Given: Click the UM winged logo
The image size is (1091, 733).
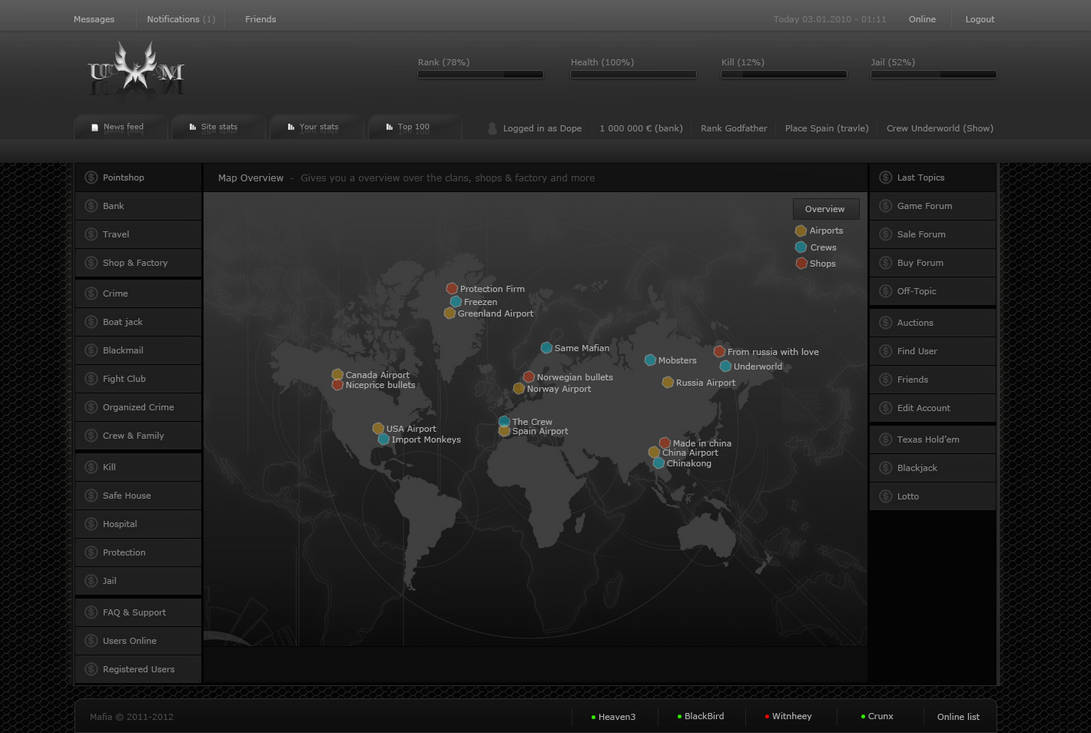Looking at the screenshot, I should (x=135, y=70).
